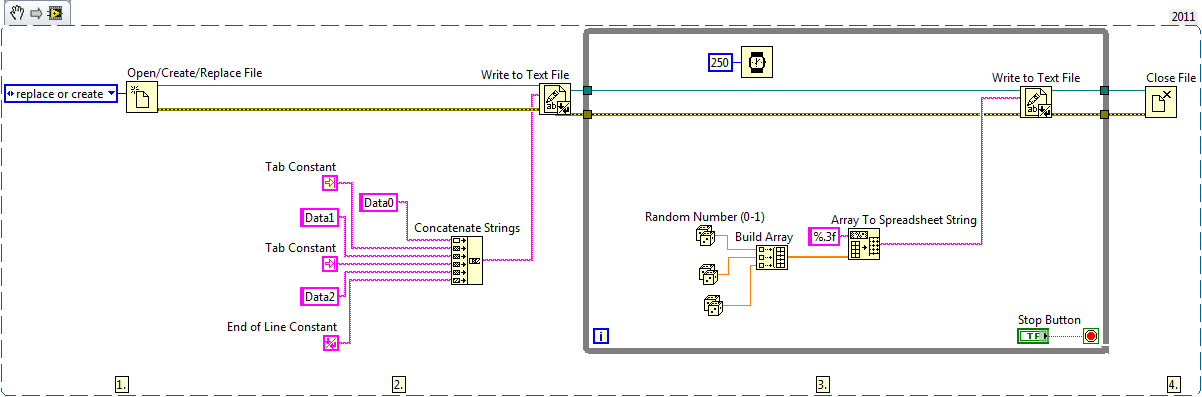This screenshot has height=397, width=1202.
Task: Select the %.3f format string constant
Action: click(824, 237)
